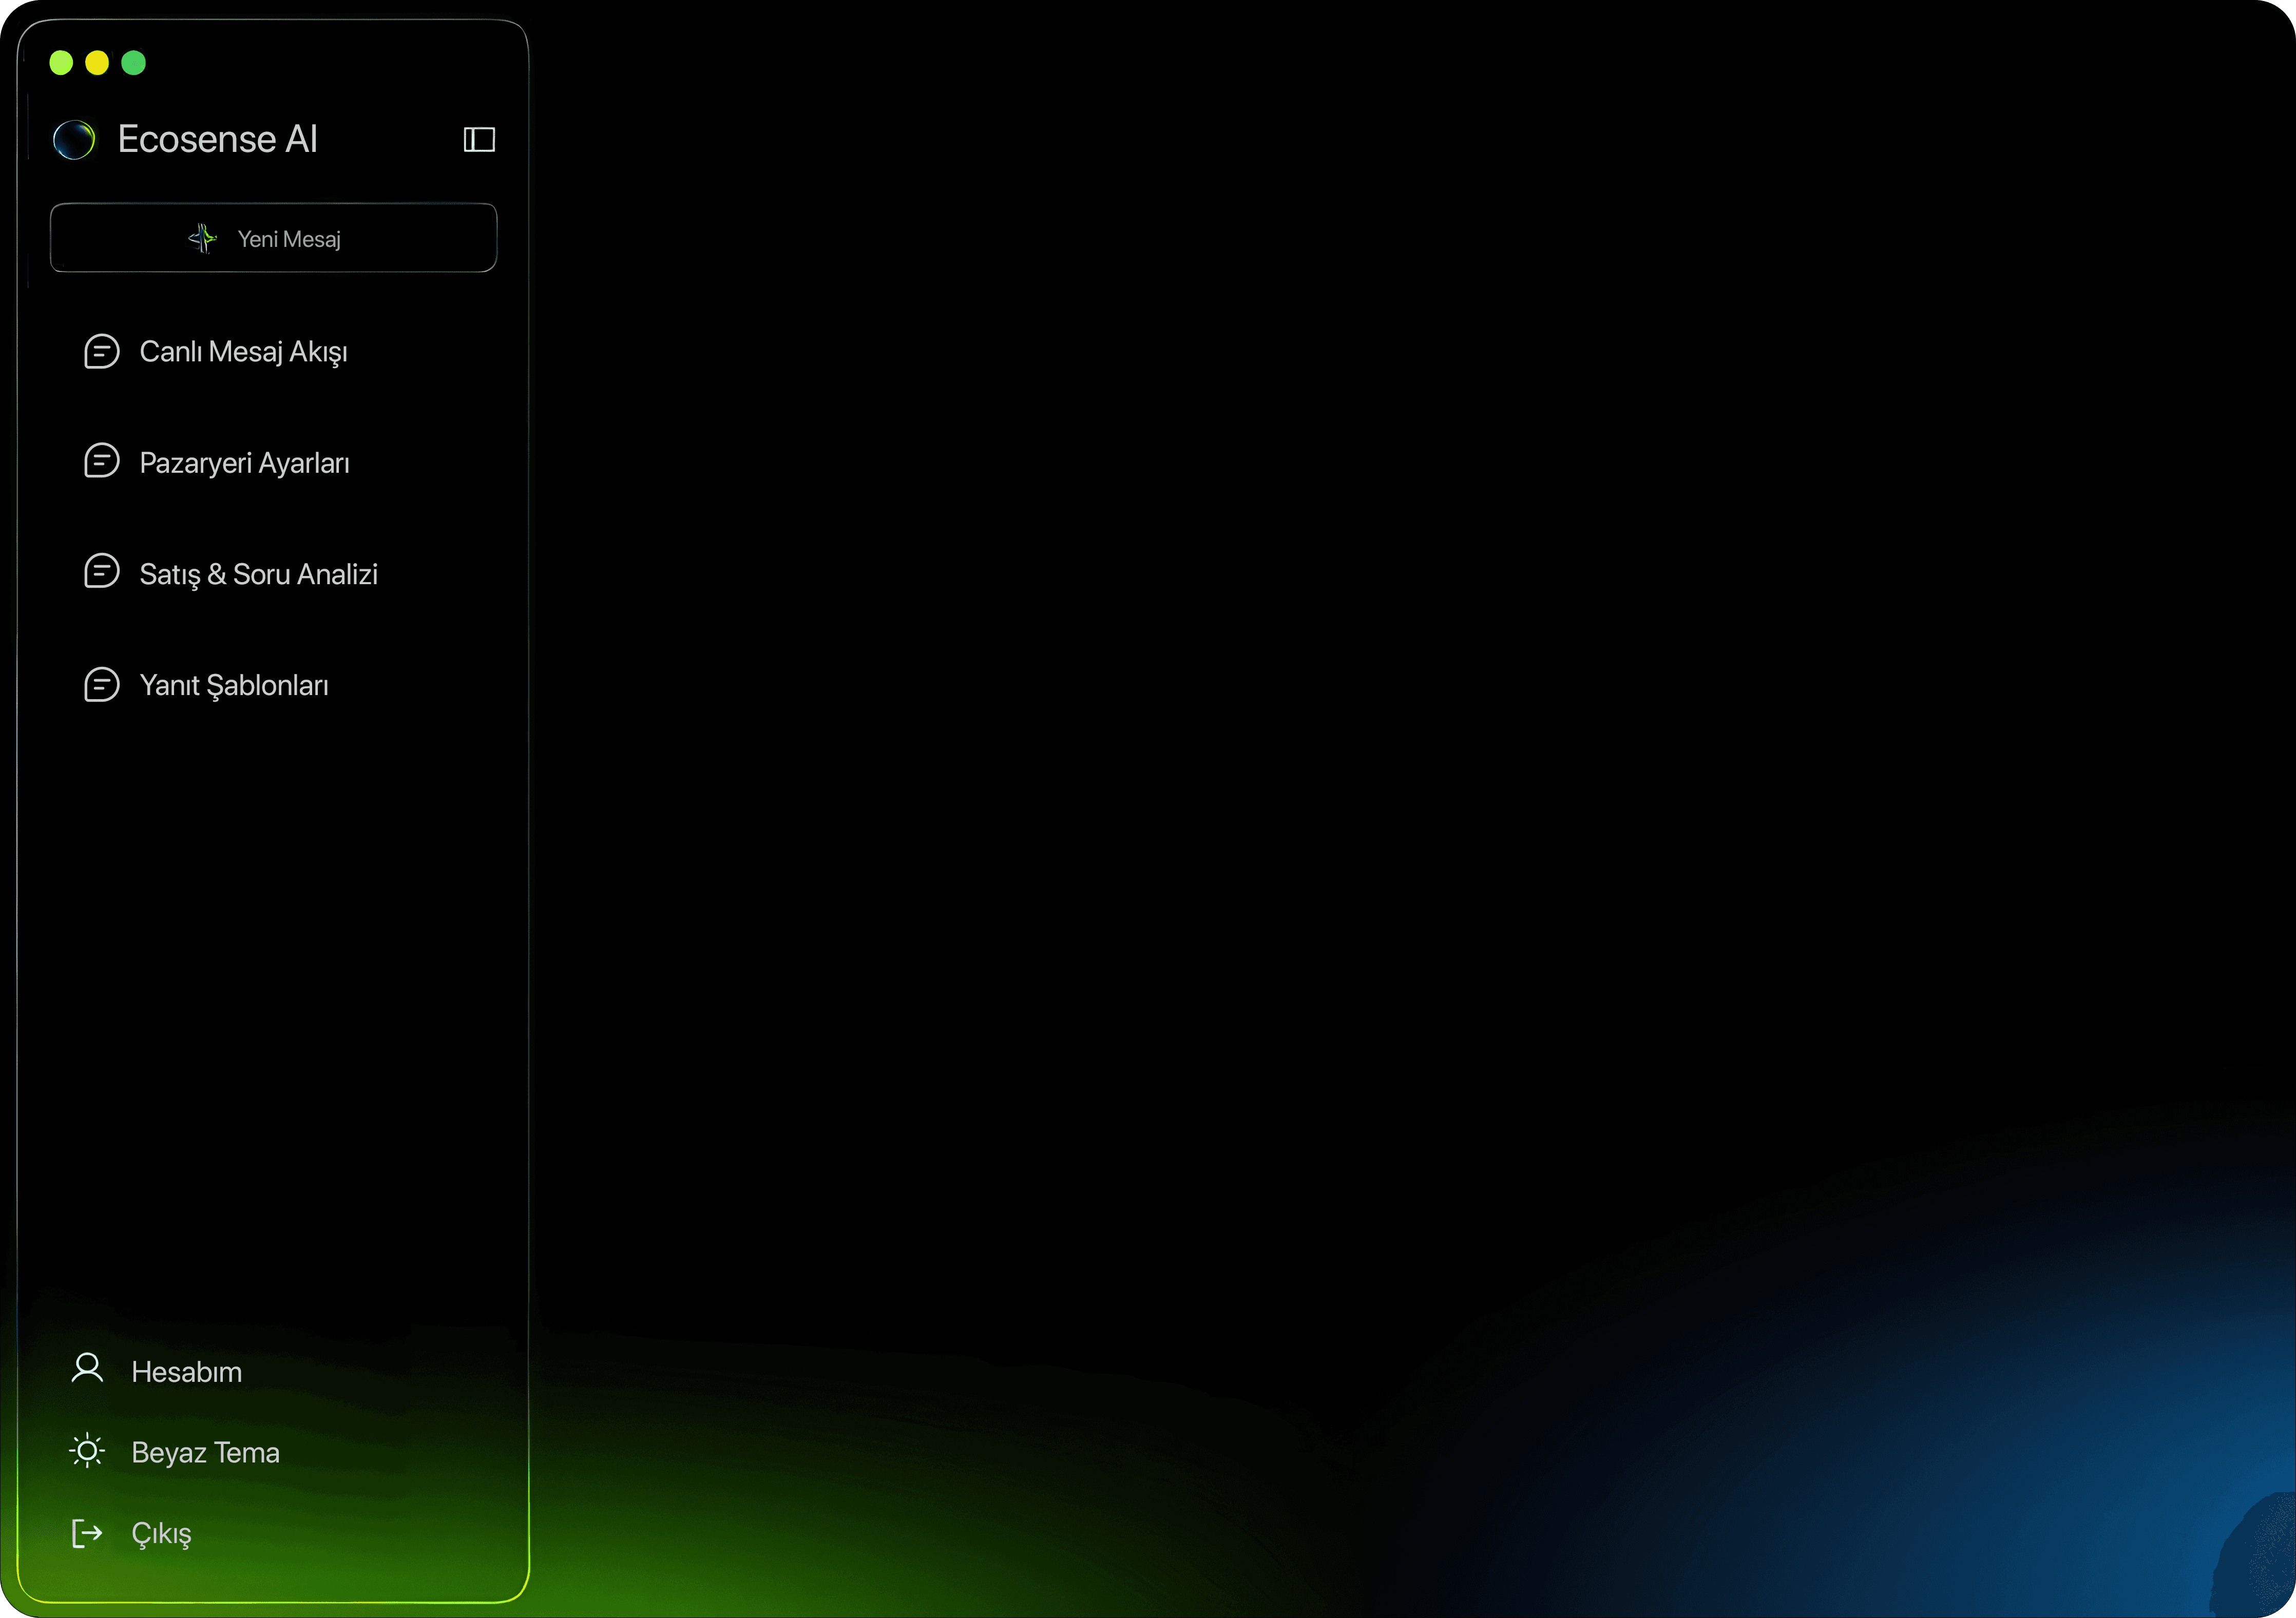Click the yellow window control dot
Image resolution: width=2296 pixels, height=1618 pixels.
click(x=97, y=63)
